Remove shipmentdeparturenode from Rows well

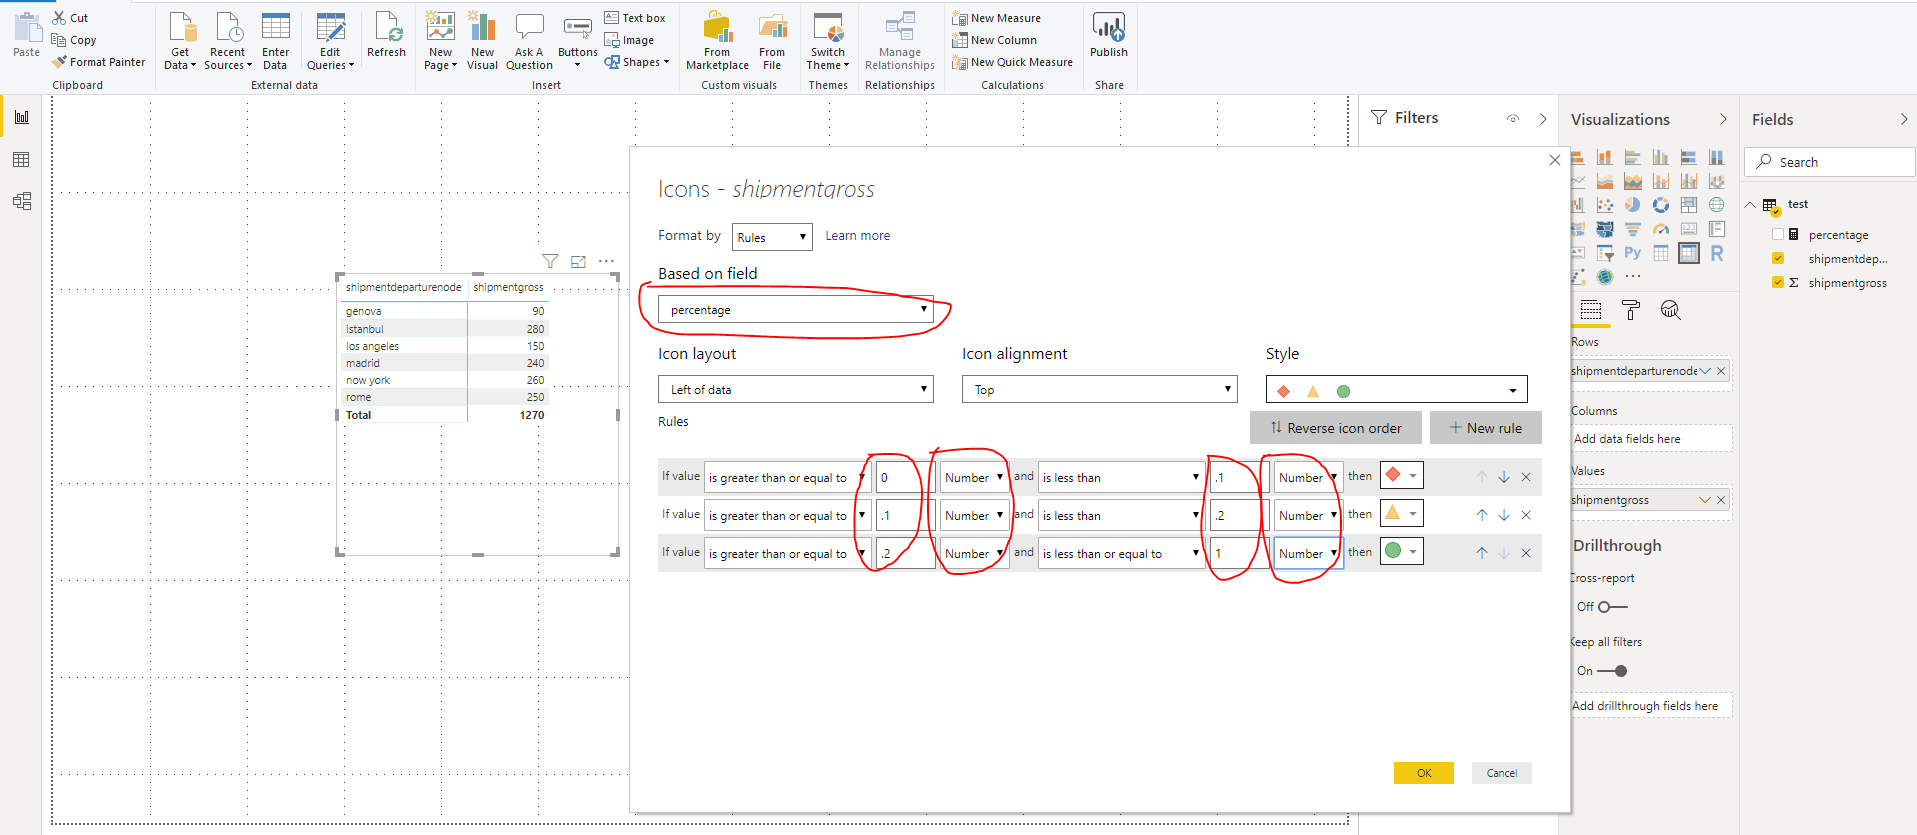(1721, 371)
